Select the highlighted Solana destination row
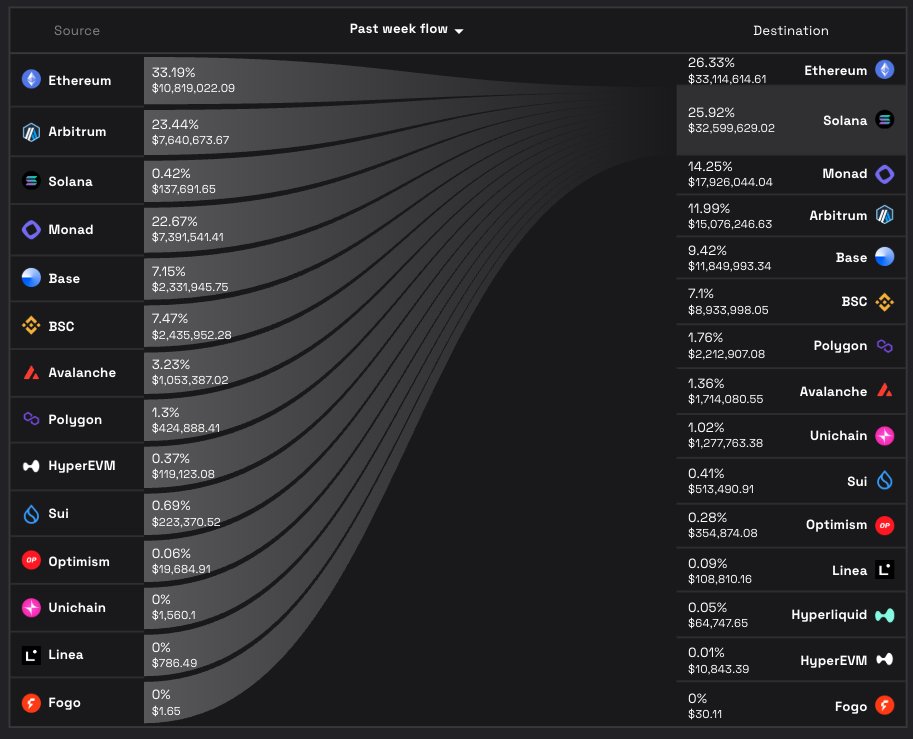 tap(790, 119)
